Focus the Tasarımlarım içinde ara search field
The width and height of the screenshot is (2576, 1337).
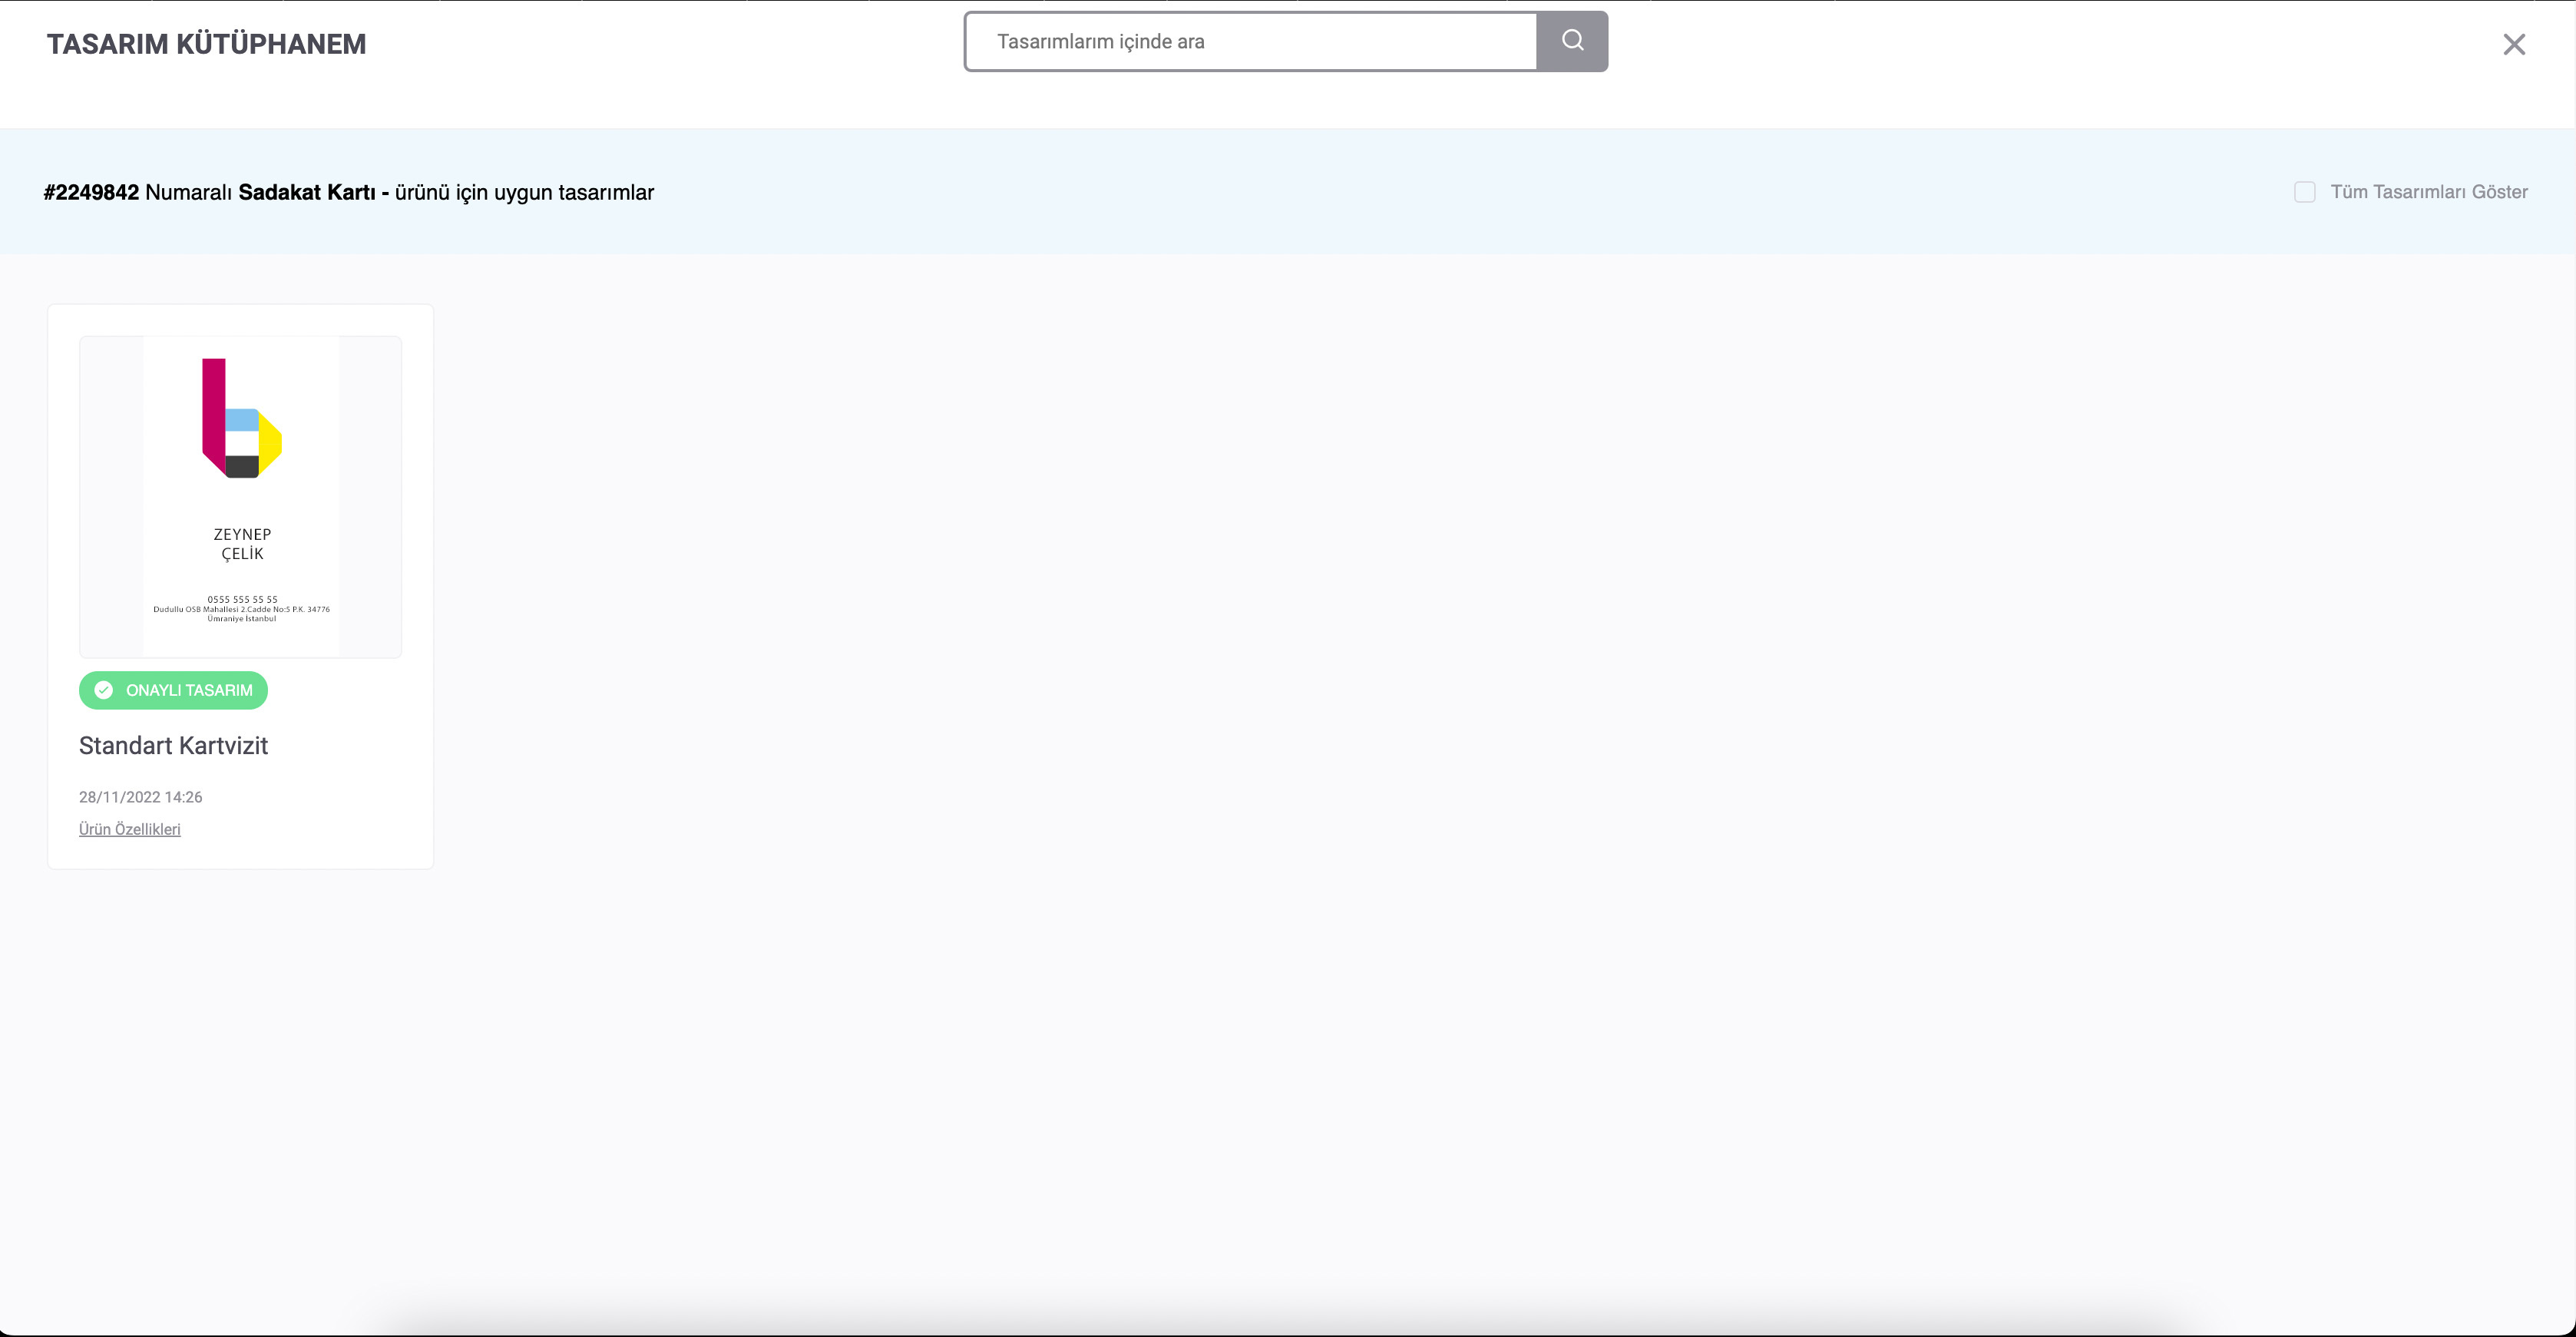tap(1250, 41)
